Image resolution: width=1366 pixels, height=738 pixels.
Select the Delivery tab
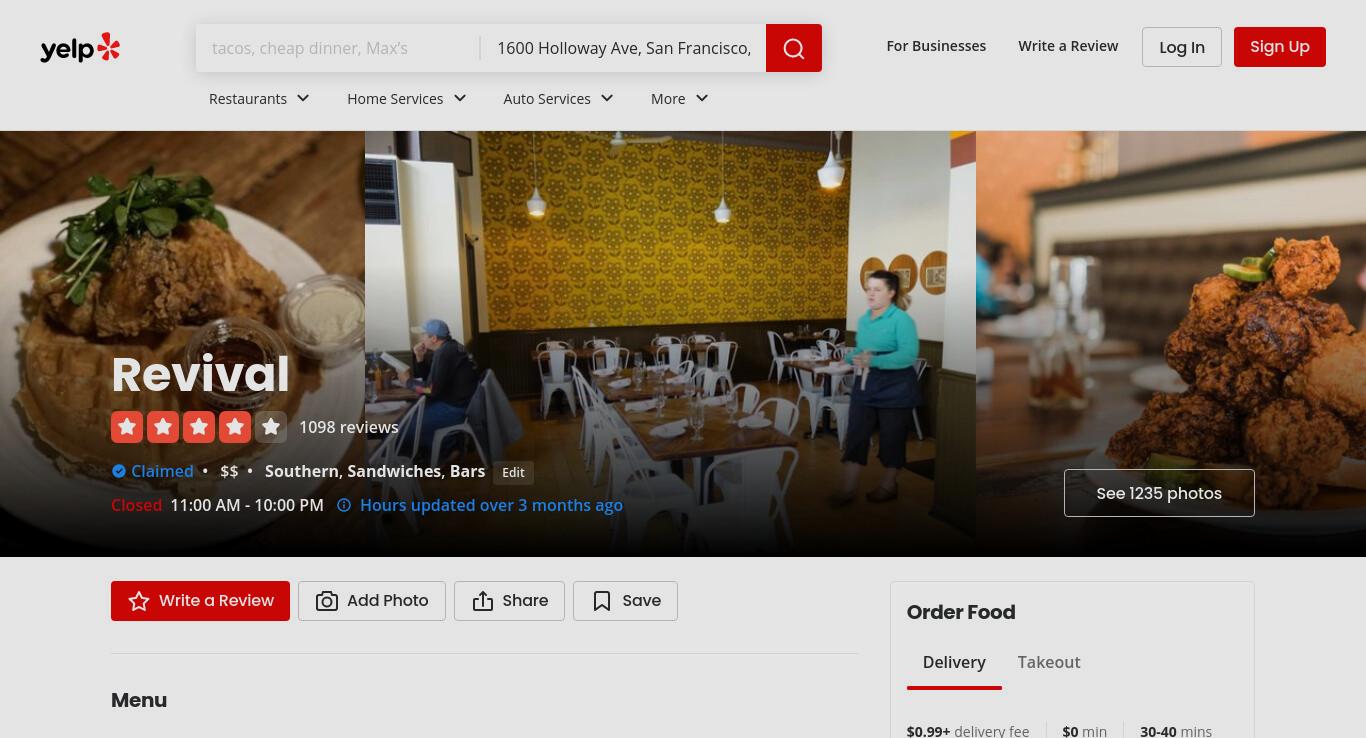pyautogui.click(x=954, y=662)
